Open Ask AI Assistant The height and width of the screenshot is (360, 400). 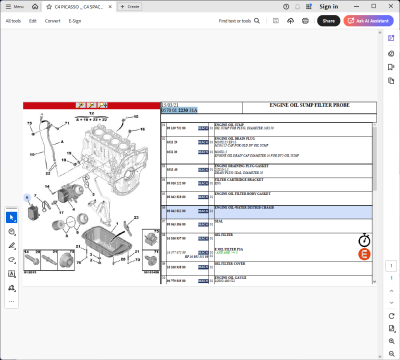coord(369,21)
